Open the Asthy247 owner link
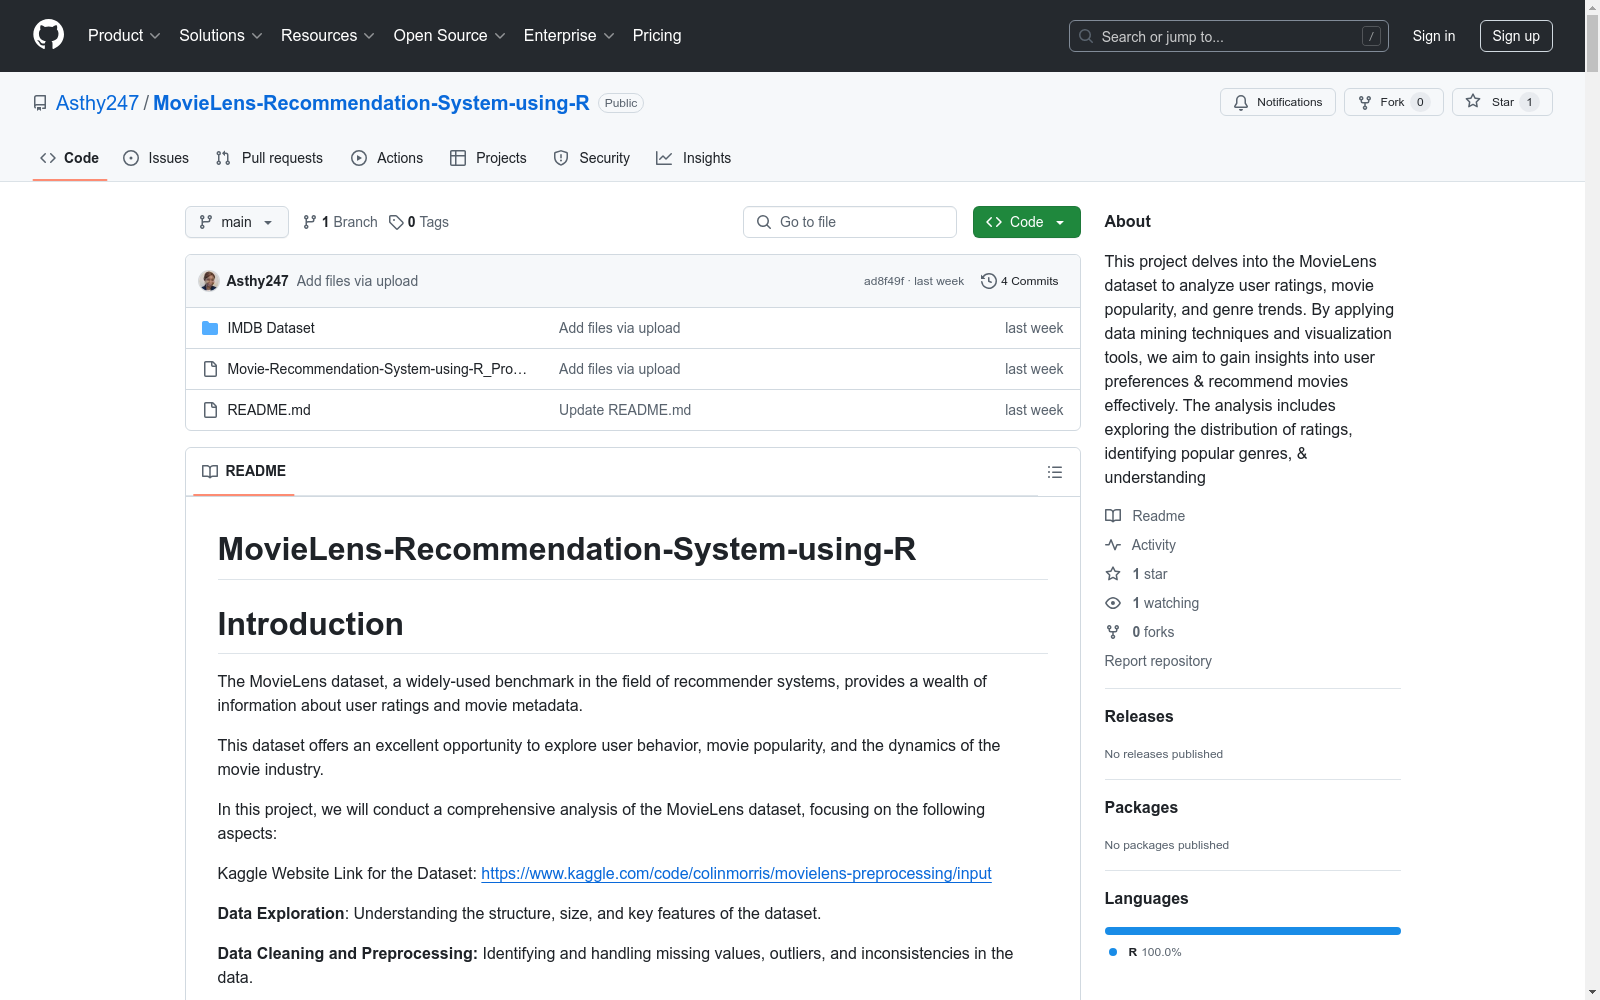The height and width of the screenshot is (1000, 1600). 97,103
